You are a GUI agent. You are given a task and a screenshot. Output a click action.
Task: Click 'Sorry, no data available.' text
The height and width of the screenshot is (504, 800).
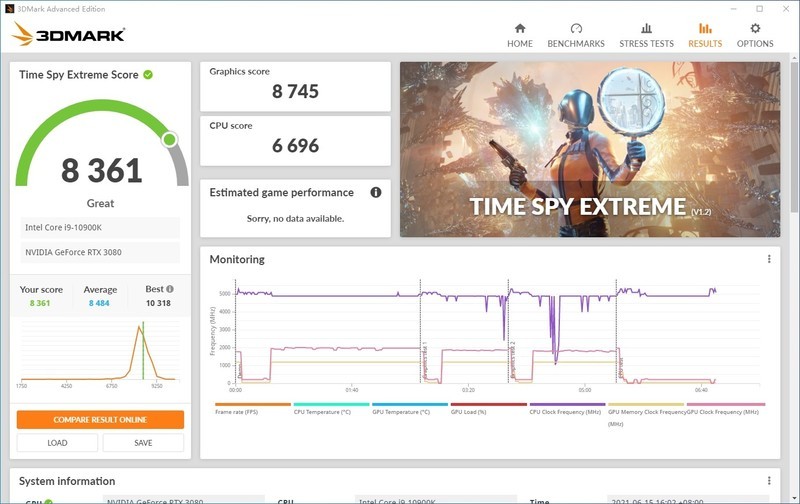click(295, 218)
